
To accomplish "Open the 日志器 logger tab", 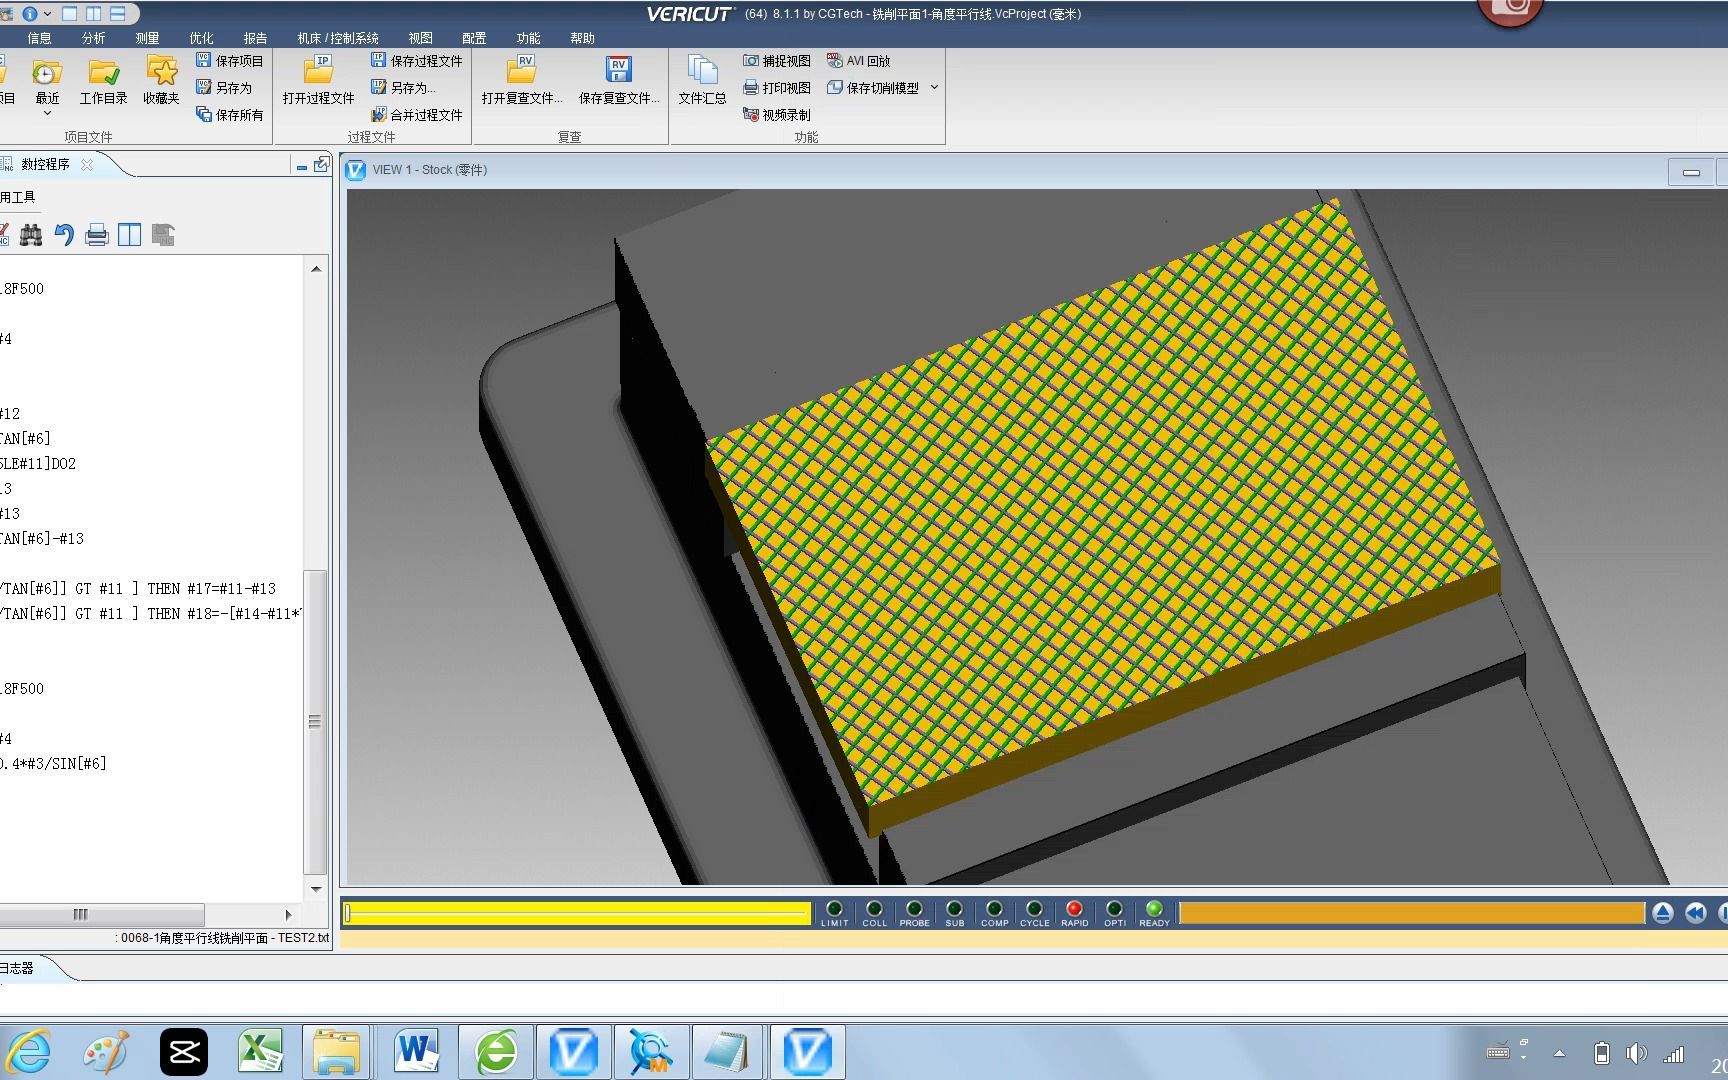I will click(x=18, y=968).
